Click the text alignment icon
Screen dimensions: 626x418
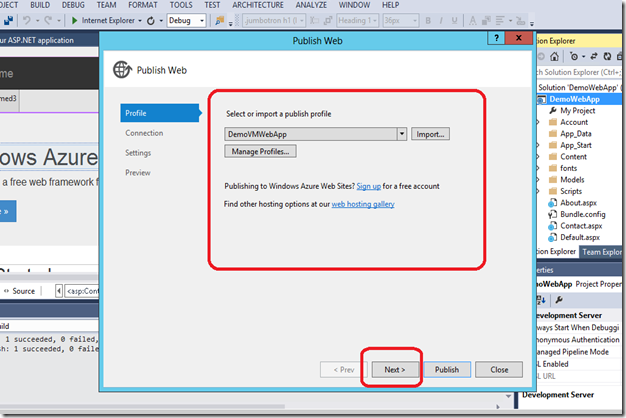499,20
